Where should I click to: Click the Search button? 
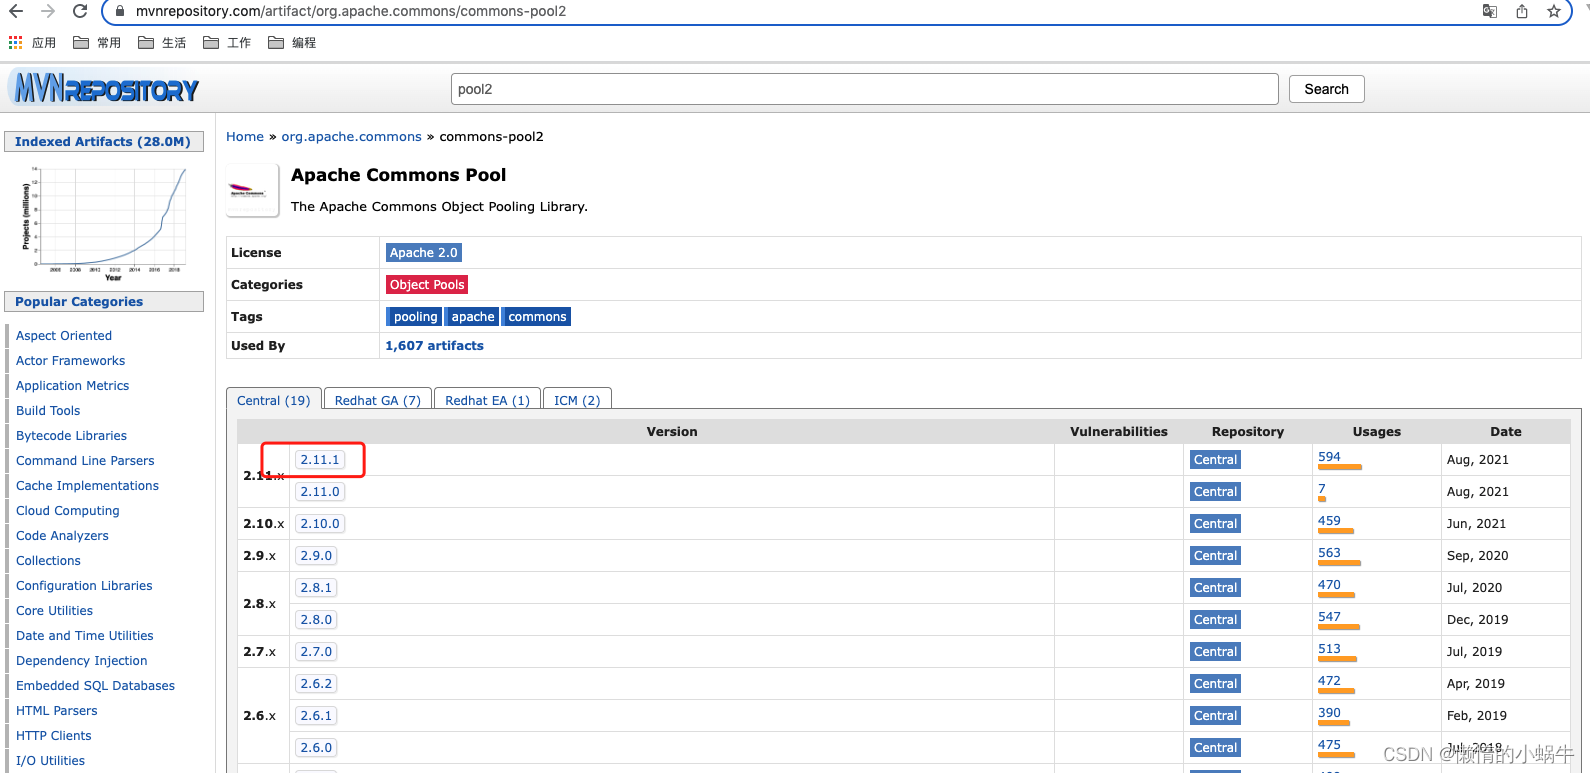[x=1326, y=89]
